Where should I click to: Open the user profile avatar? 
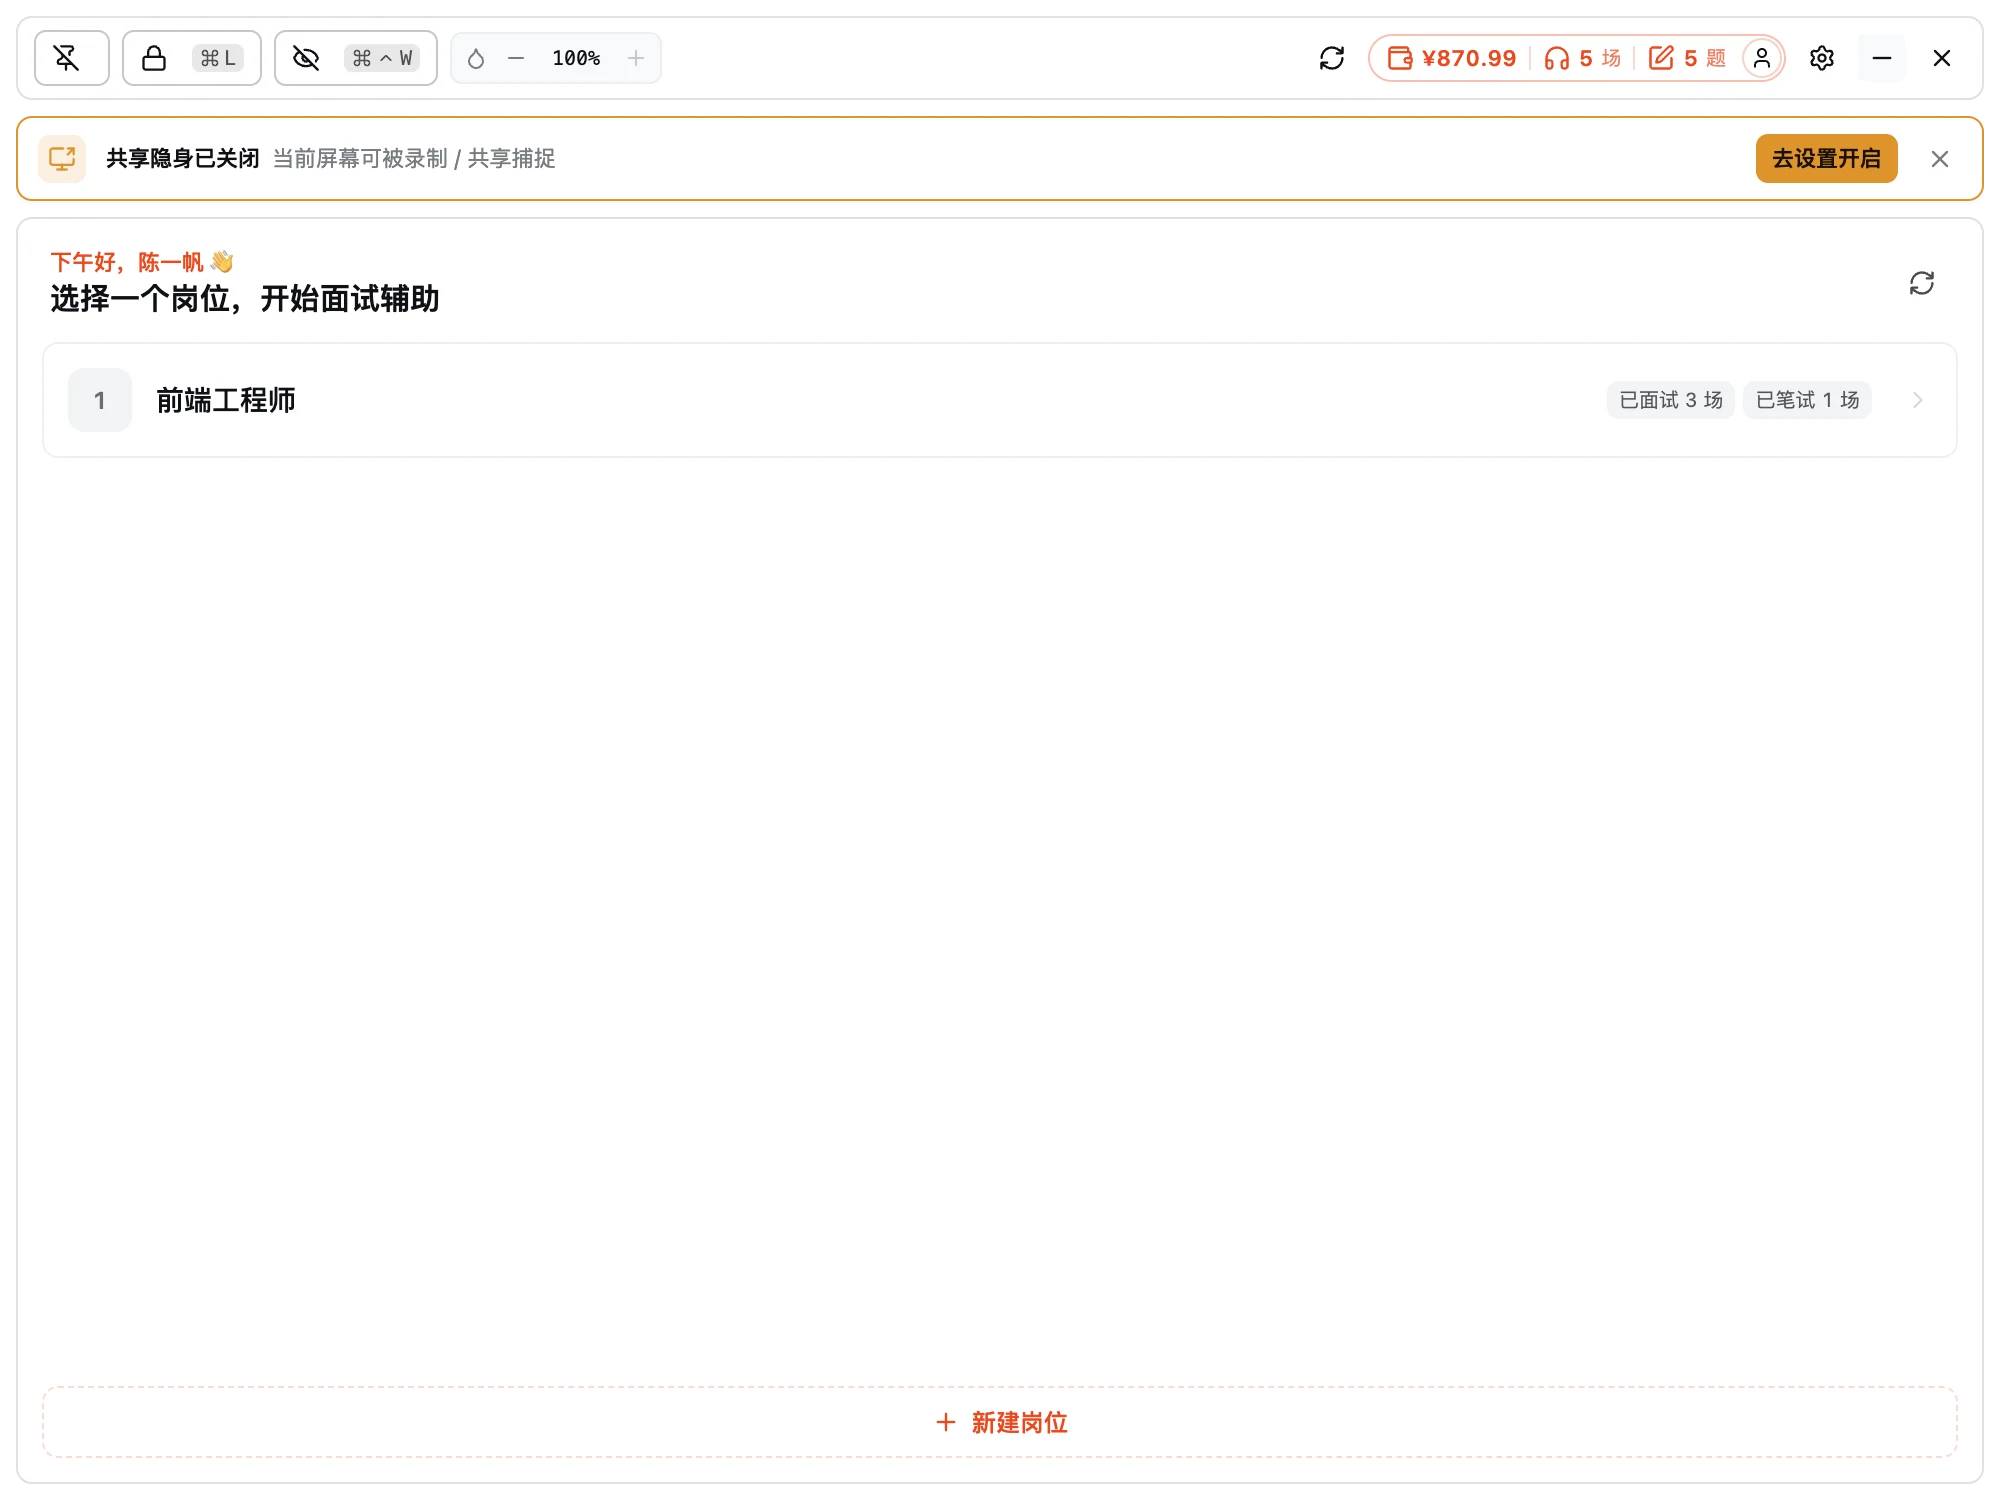pyautogui.click(x=1762, y=58)
